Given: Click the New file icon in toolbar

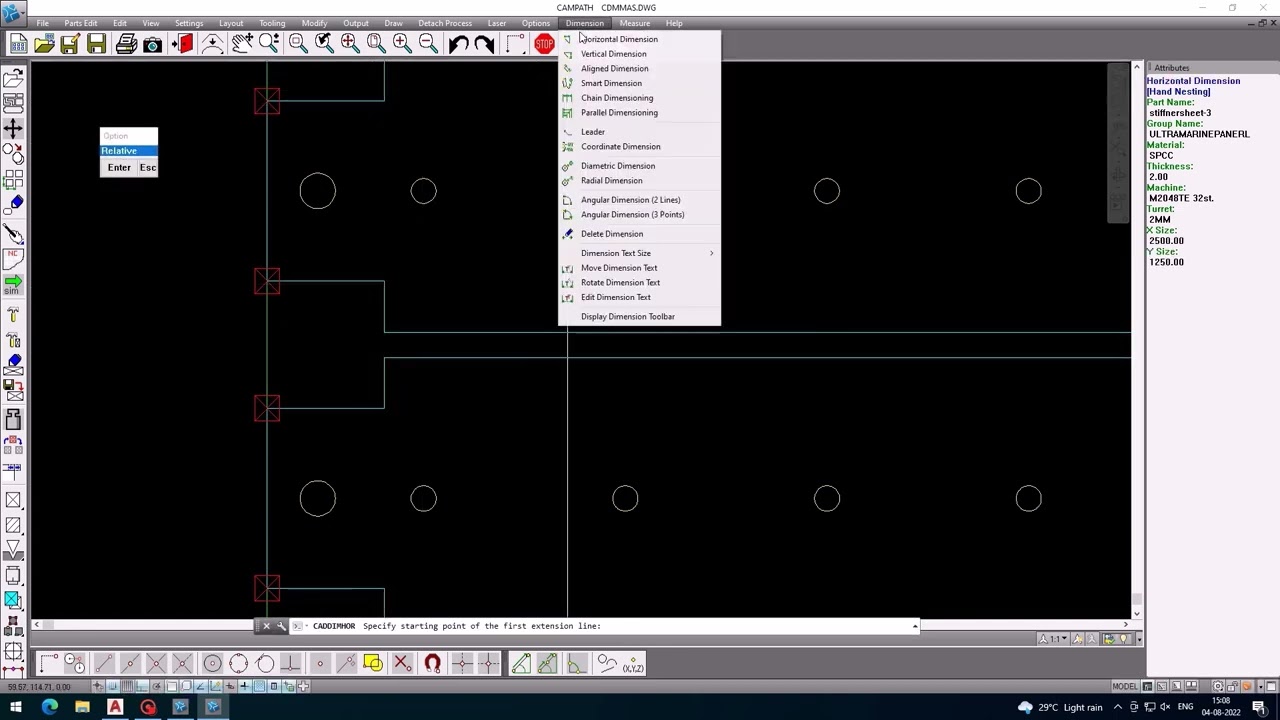Looking at the screenshot, I should coord(18,43).
